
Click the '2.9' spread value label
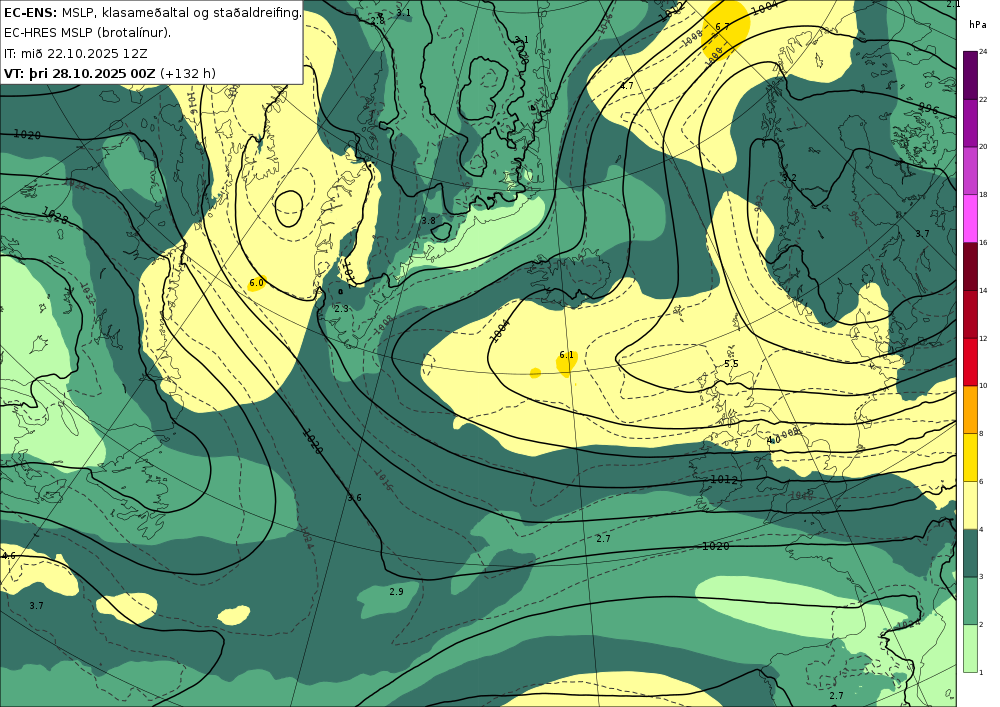pyautogui.click(x=396, y=592)
